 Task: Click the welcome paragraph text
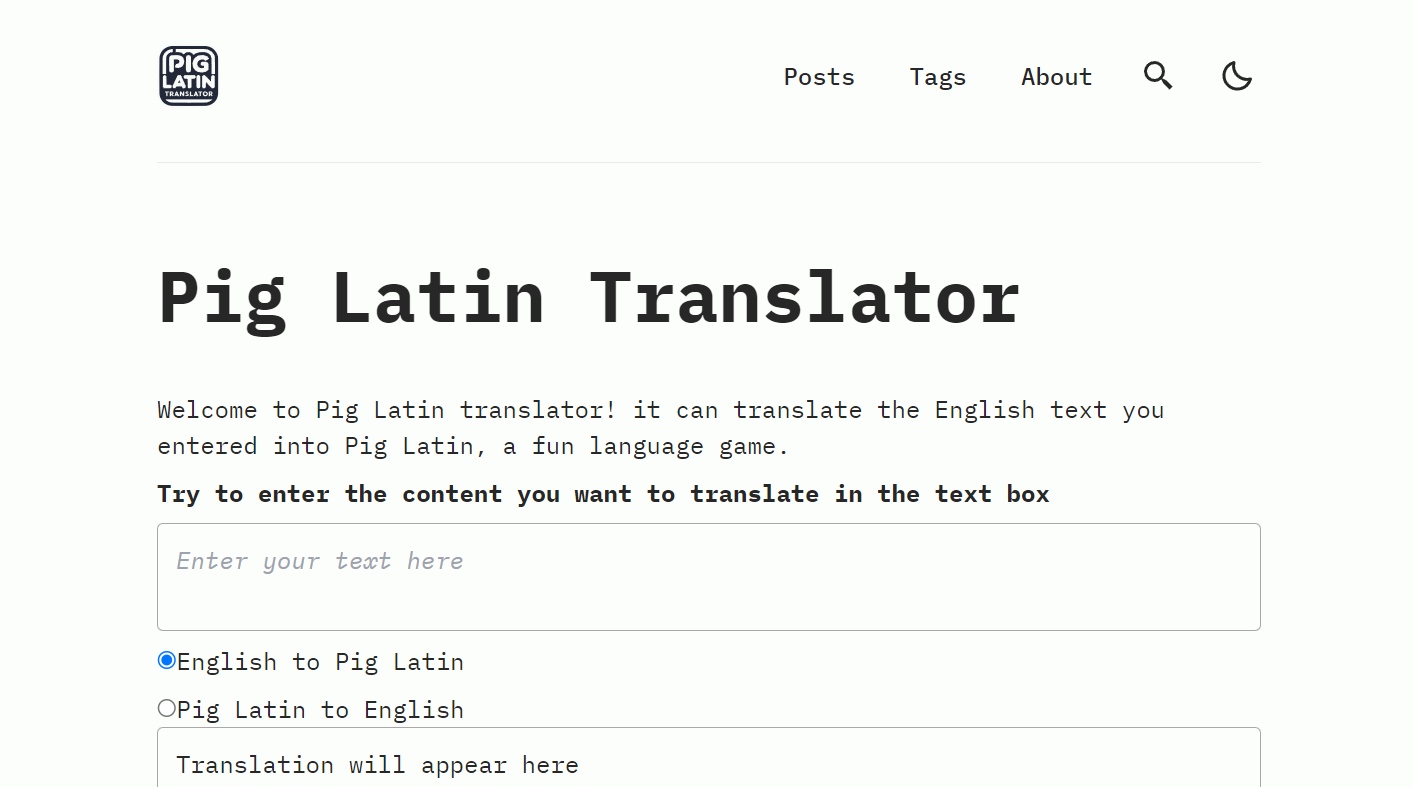click(660, 427)
